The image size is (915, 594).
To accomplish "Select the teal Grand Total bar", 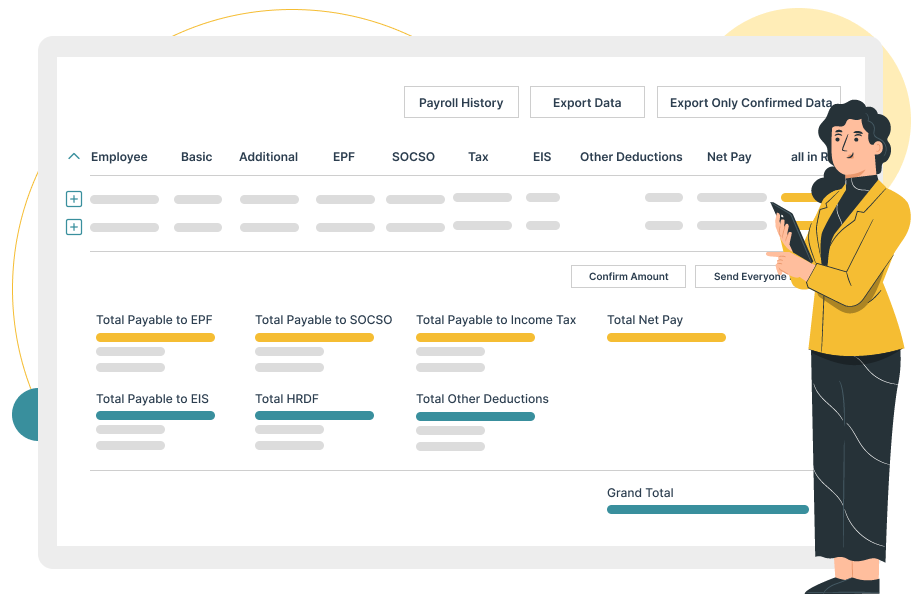I will click(x=707, y=510).
